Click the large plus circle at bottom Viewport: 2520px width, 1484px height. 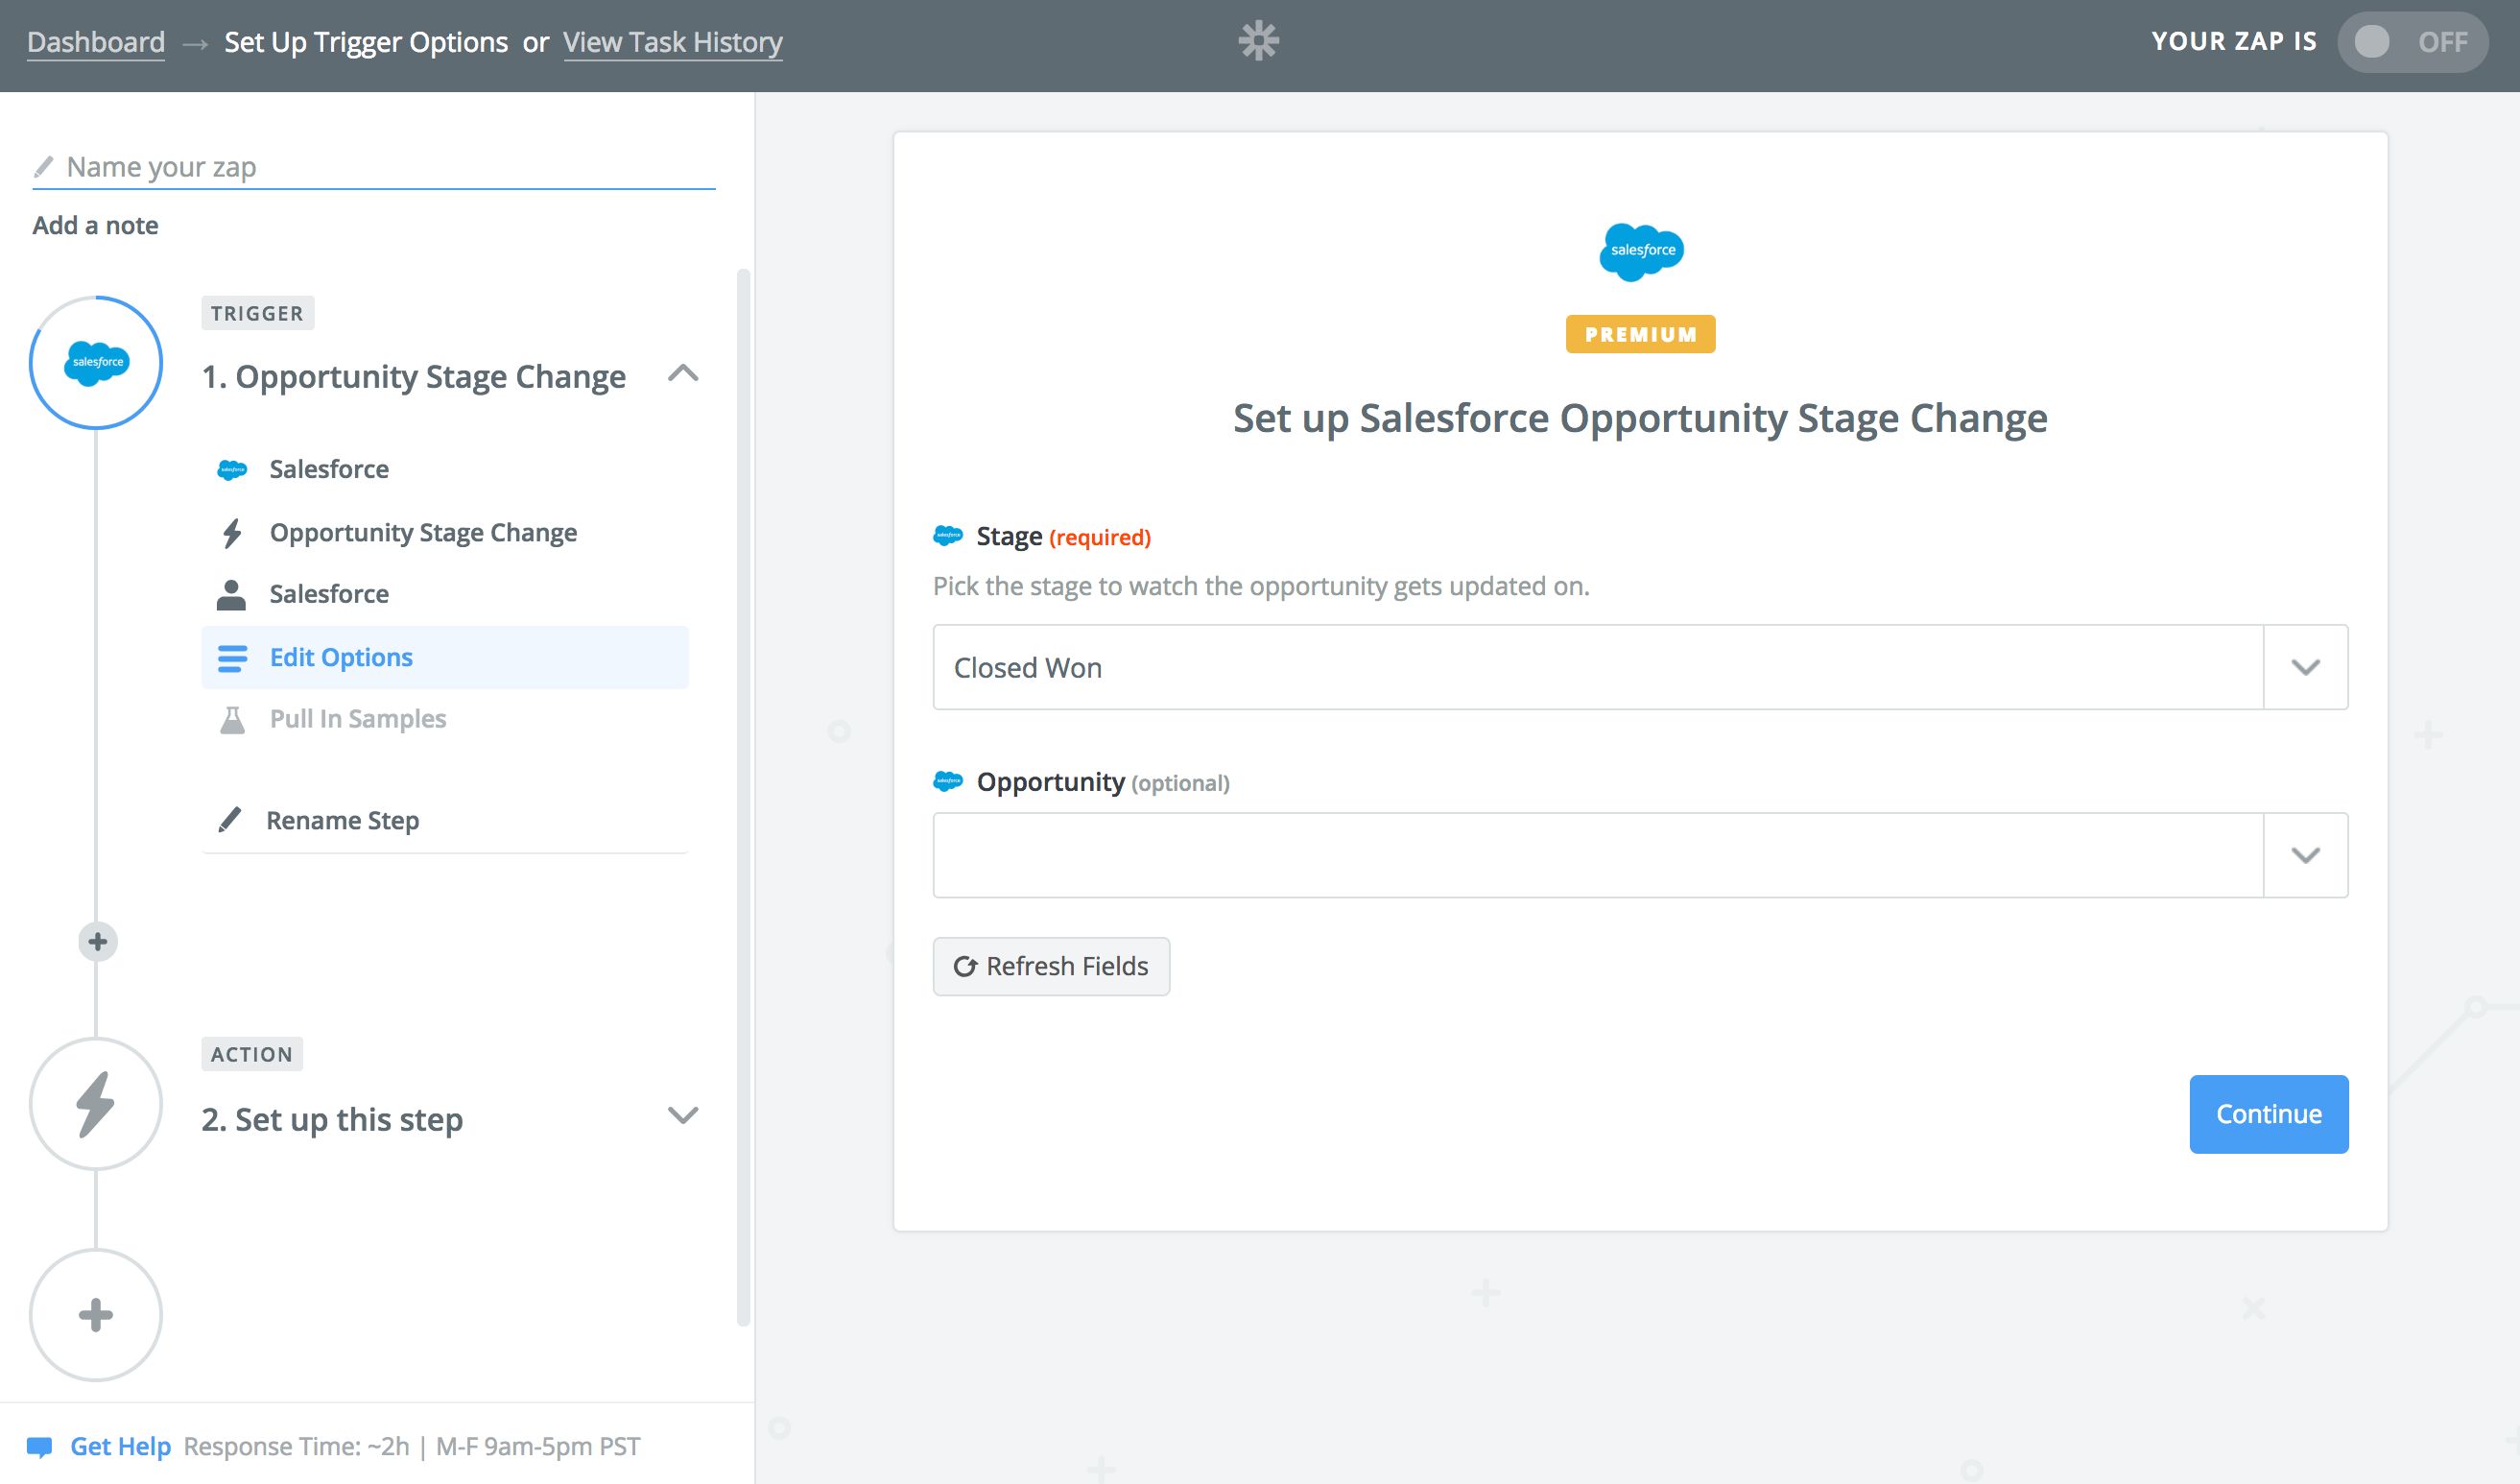[x=96, y=1315]
